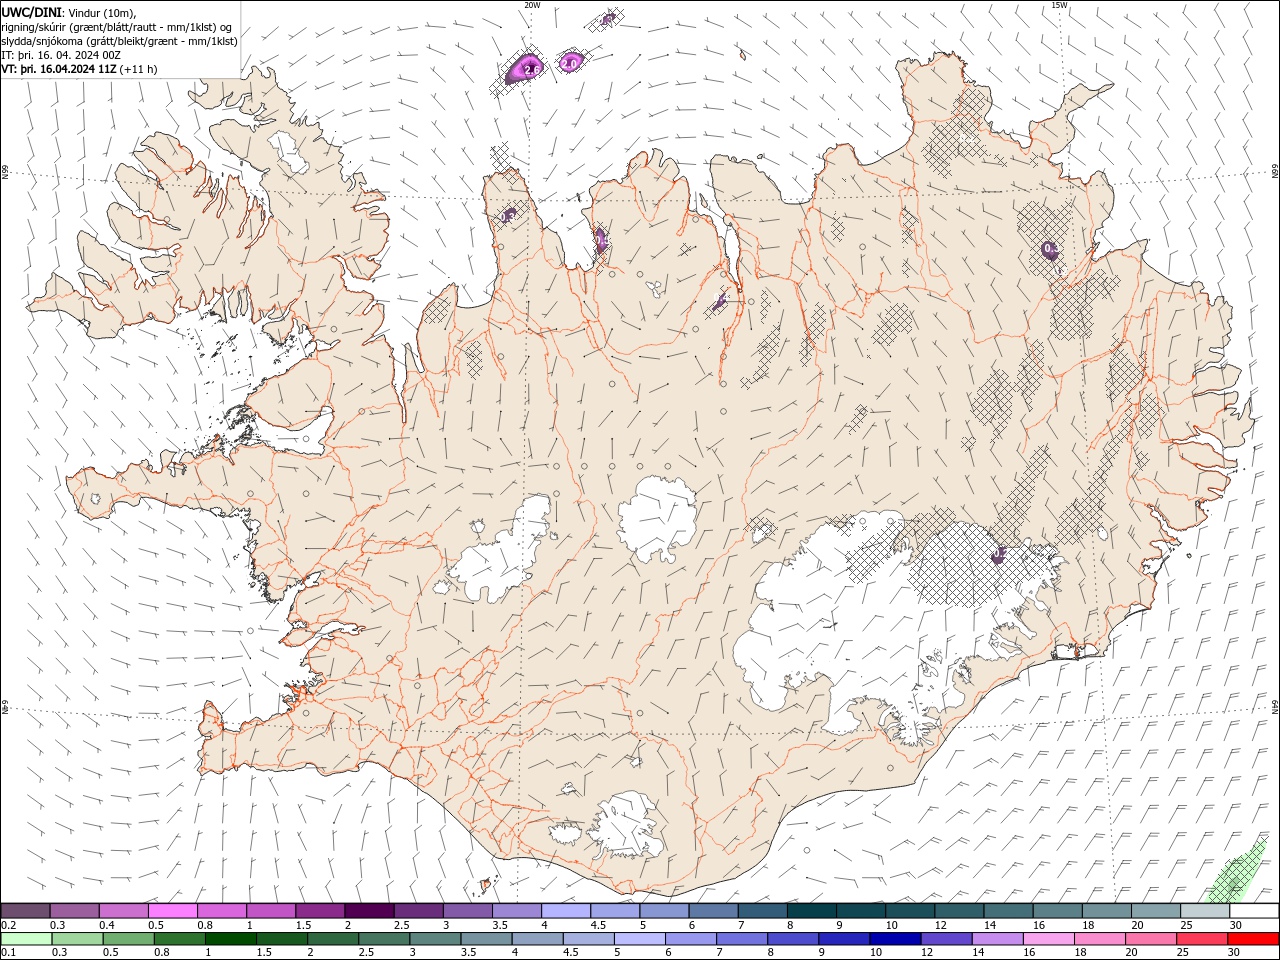Click the 20W longitude label
The image size is (1280, 960).
(532, 5)
